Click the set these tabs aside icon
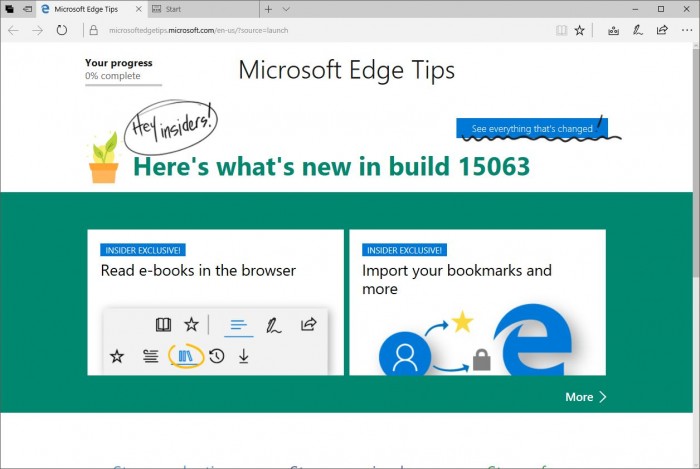The width and height of the screenshot is (700, 469). coord(28,9)
